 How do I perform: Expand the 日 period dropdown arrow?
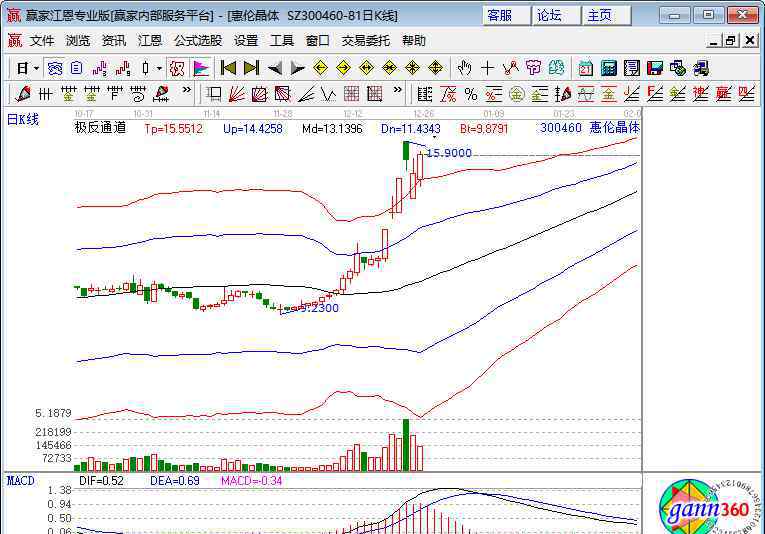tap(37, 68)
